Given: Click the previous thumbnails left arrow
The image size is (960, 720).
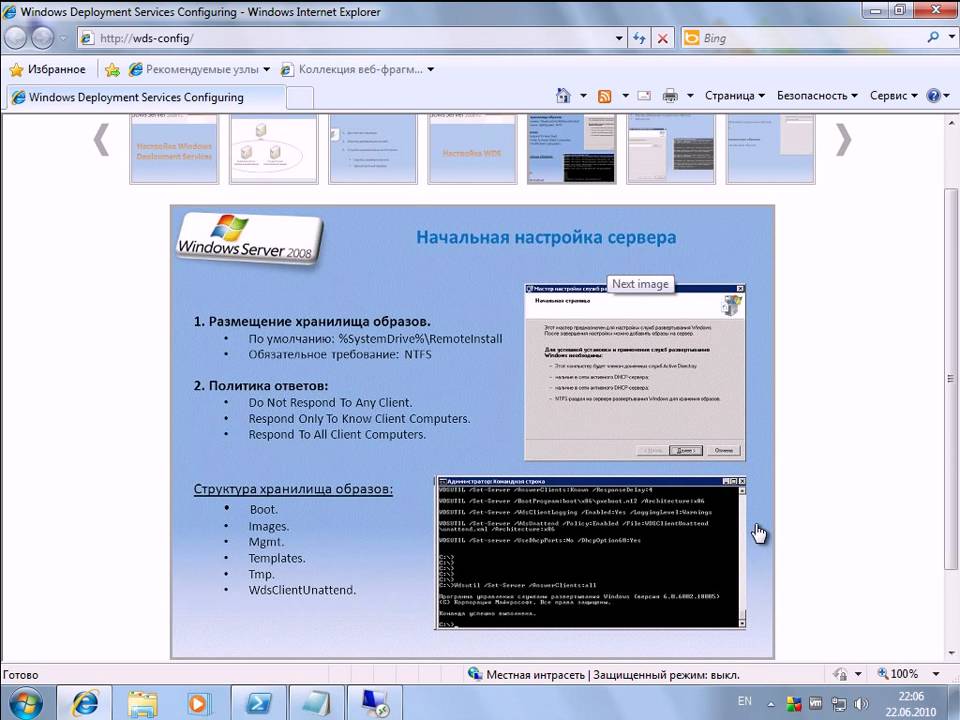Looking at the screenshot, I should coord(101,140).
